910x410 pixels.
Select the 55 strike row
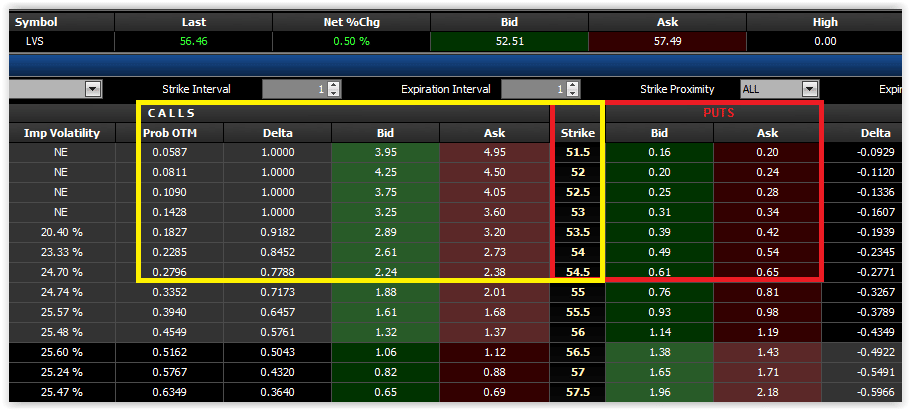(x=578, y=292)
